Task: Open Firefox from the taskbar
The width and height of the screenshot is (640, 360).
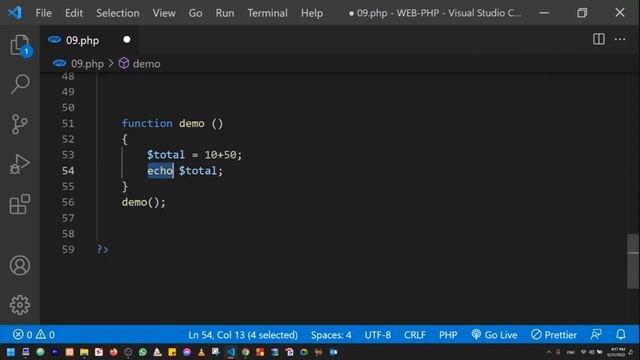Action: coord(113,352)
